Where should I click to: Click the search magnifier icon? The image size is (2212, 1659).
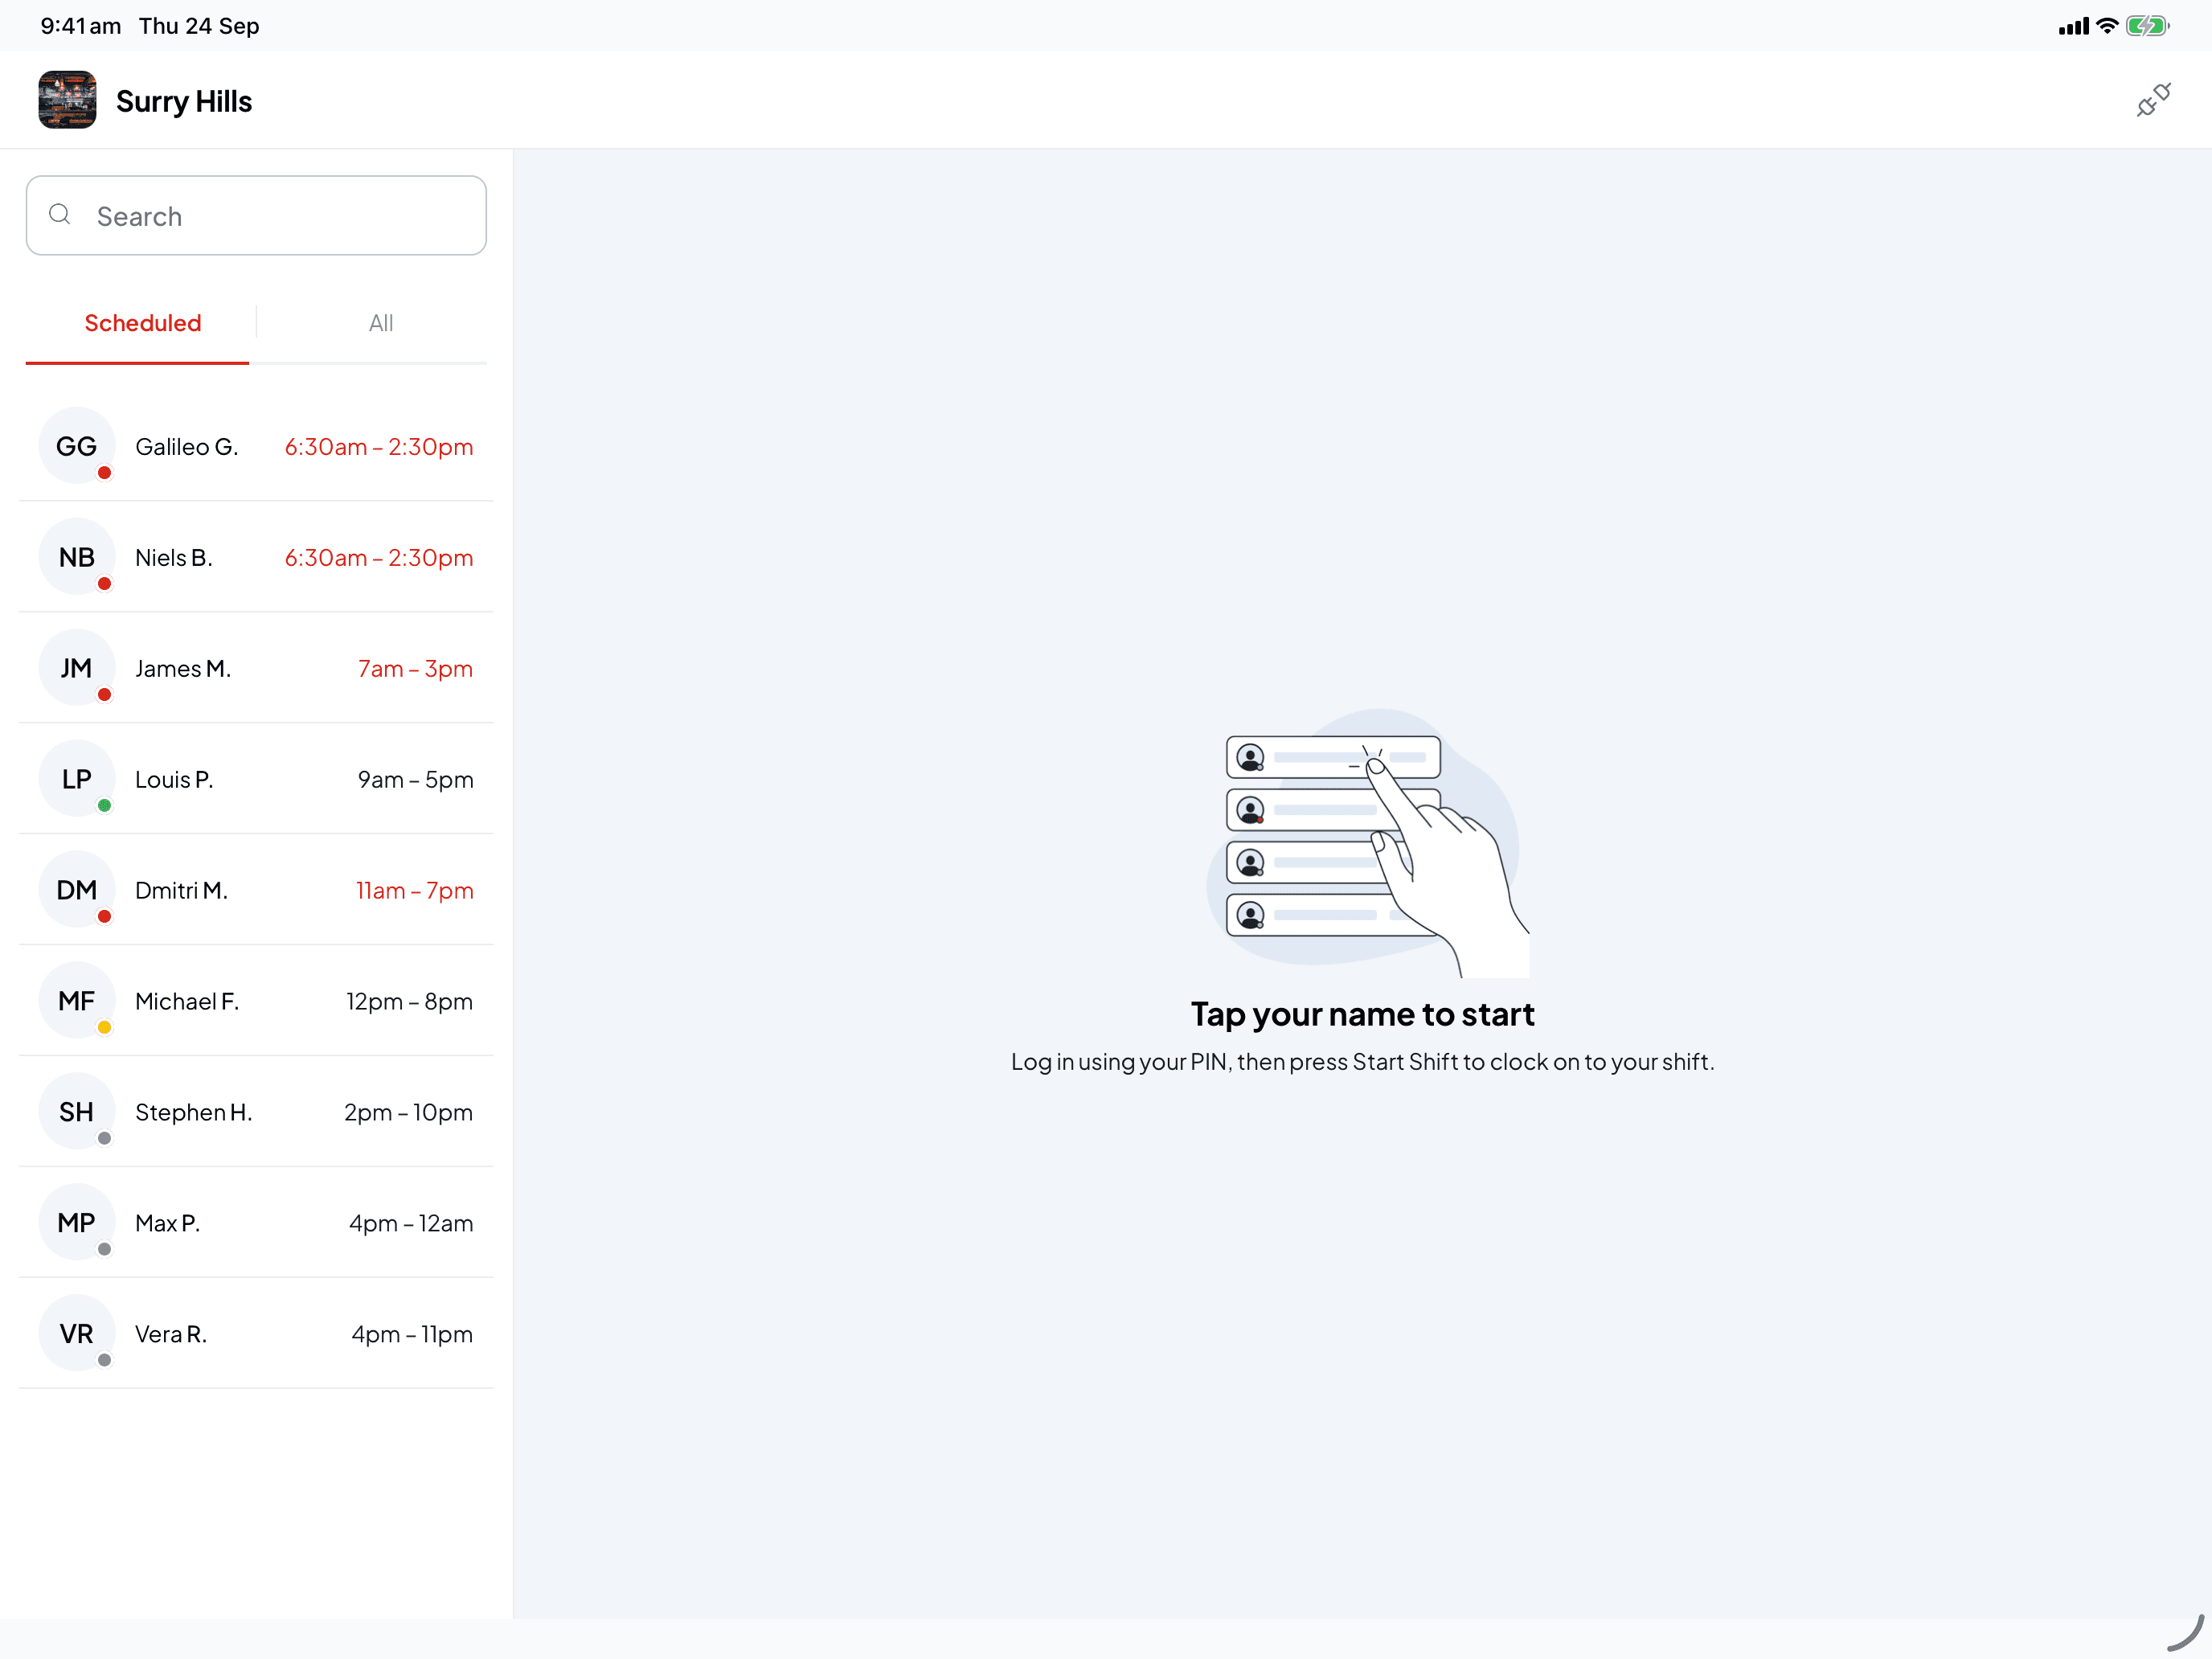click(60, 214)
